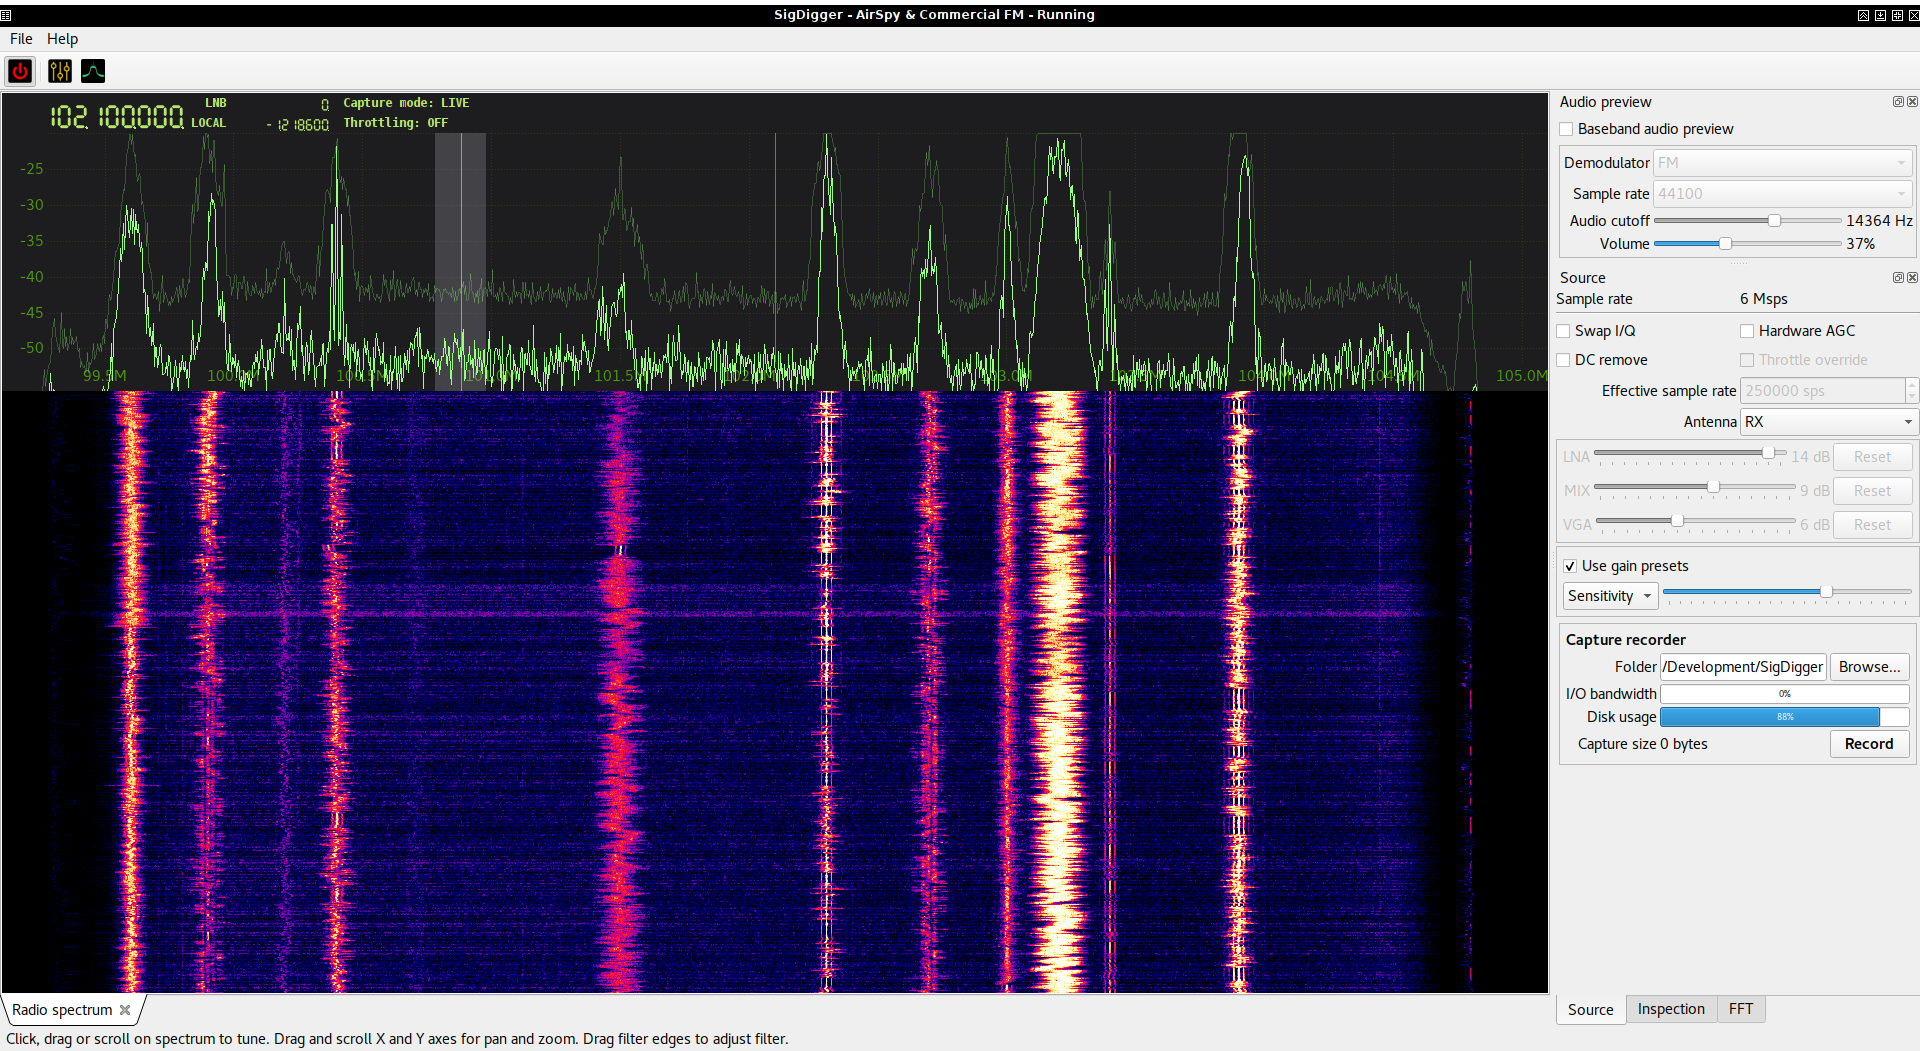Image resolution: width=1920 pixels, height=1051 pixels.
Task: Click the 14364 Hz cutoff value
Action: [1879, 221]
